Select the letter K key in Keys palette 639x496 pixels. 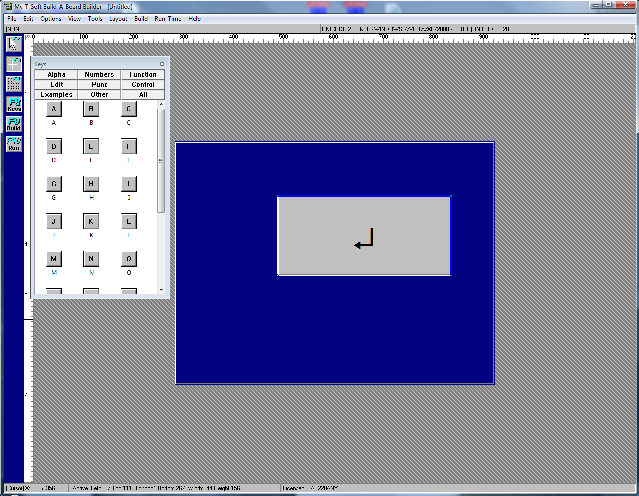coord(91,221)
